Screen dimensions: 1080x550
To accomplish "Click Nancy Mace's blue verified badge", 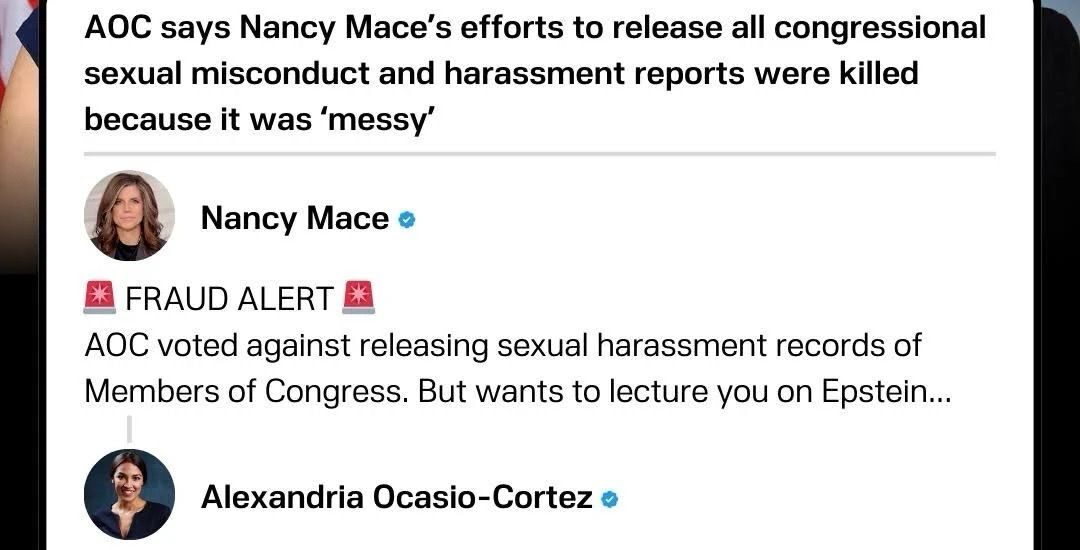I will (x=408, y=220).
